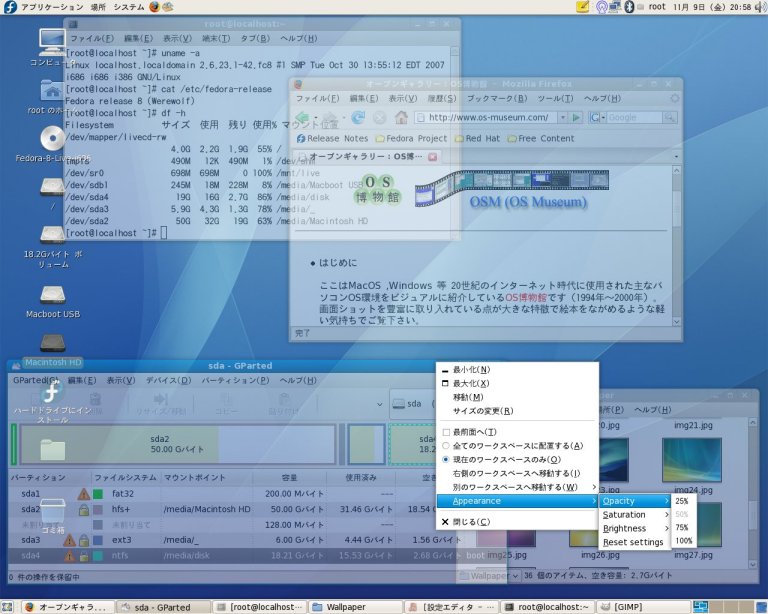Open Fedora Project bookmark folder
This screenshot has height=614, width=768.
point(411,139)
